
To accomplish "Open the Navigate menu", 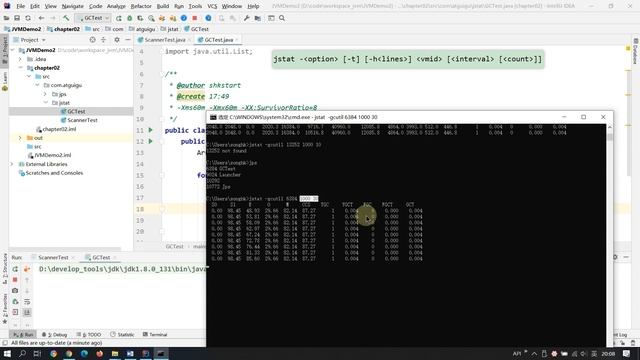I will click(72, 6).
